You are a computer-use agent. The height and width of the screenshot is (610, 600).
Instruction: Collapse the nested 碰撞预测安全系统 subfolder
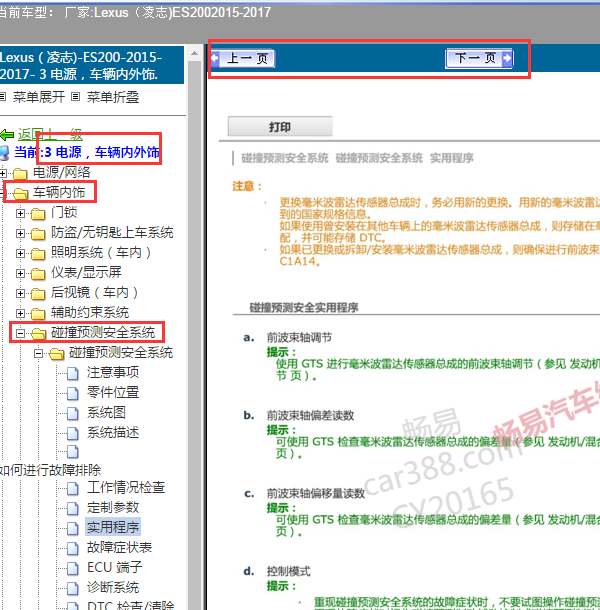pos(38,353)
